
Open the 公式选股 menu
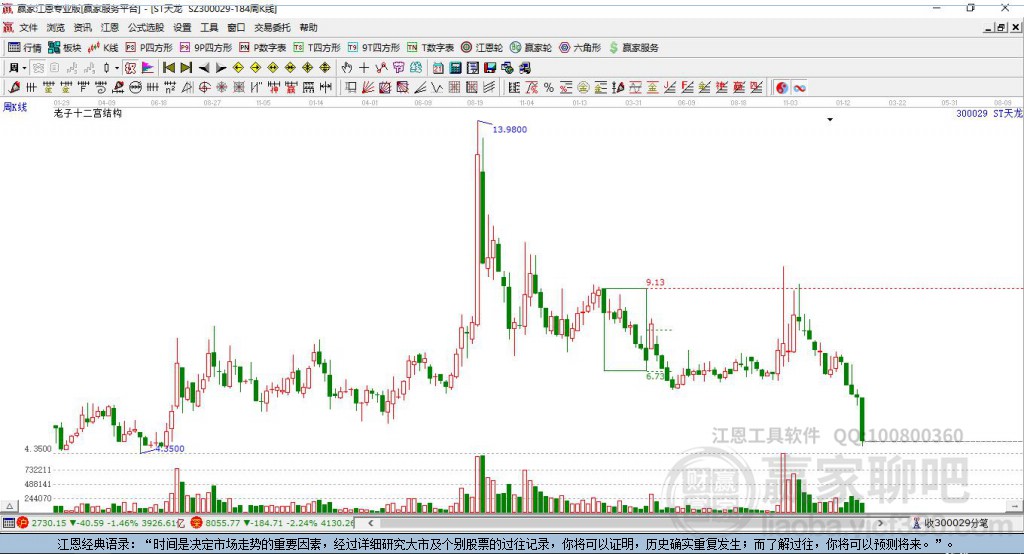(146, 27)
